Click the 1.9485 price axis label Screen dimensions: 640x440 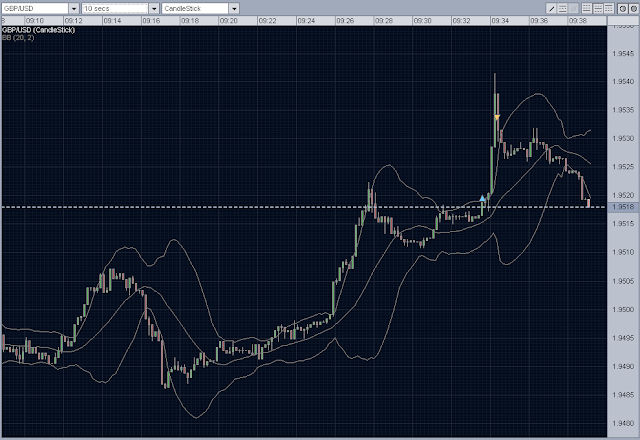click(x=624, y=395)
